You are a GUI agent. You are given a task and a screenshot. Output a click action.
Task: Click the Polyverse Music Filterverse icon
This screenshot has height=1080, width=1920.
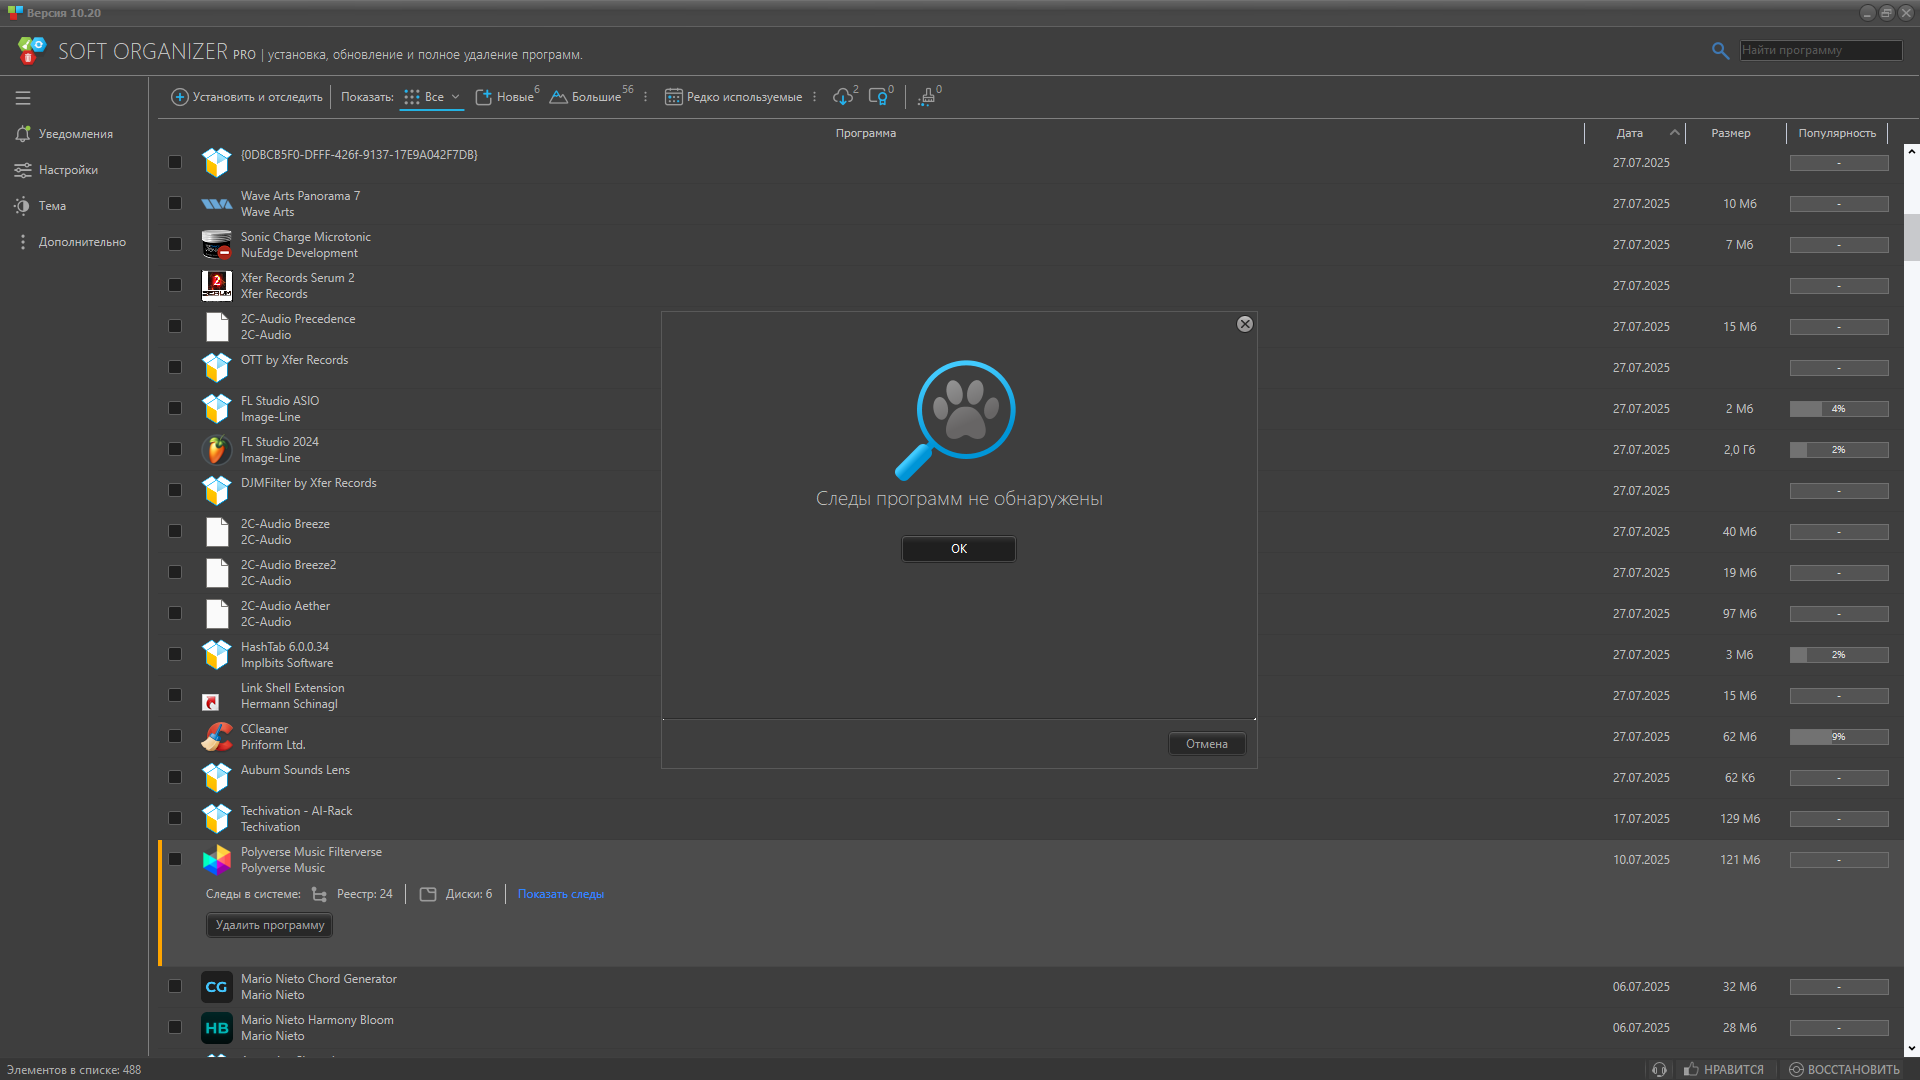216,860
